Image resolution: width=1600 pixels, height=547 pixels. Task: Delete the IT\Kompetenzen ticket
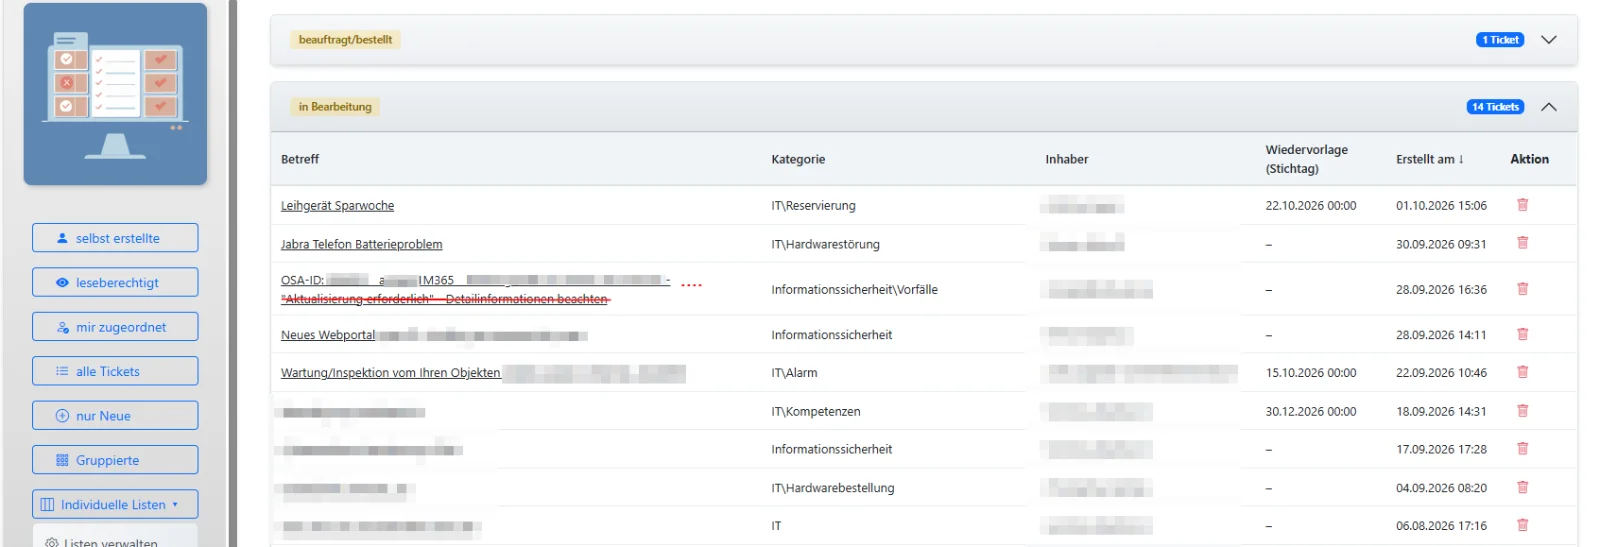pyautogui.click(x=1522, y=411)
